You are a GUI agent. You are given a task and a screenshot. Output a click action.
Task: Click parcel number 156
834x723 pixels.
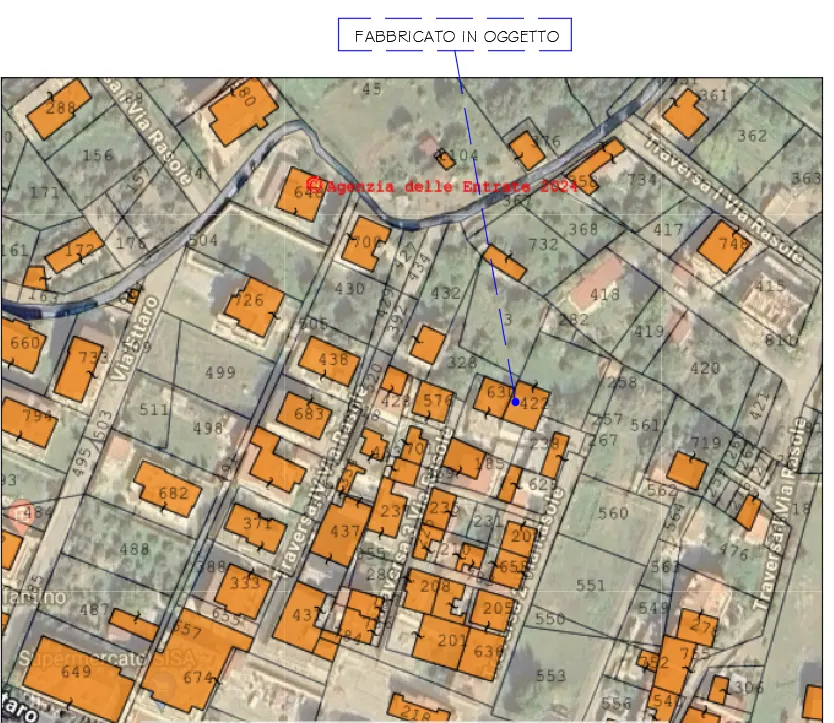click(97, 155)
